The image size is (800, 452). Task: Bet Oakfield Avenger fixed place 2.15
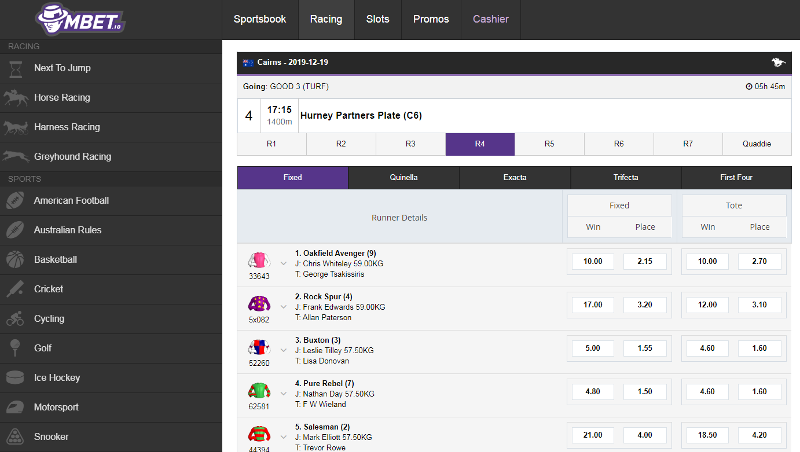point(645,261)
